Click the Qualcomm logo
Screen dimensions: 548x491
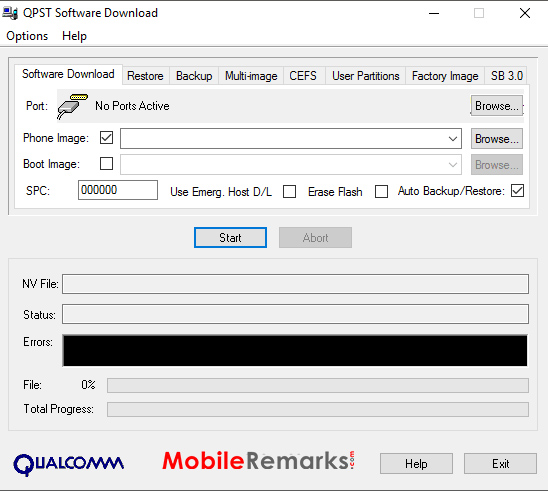coord(68,464)
